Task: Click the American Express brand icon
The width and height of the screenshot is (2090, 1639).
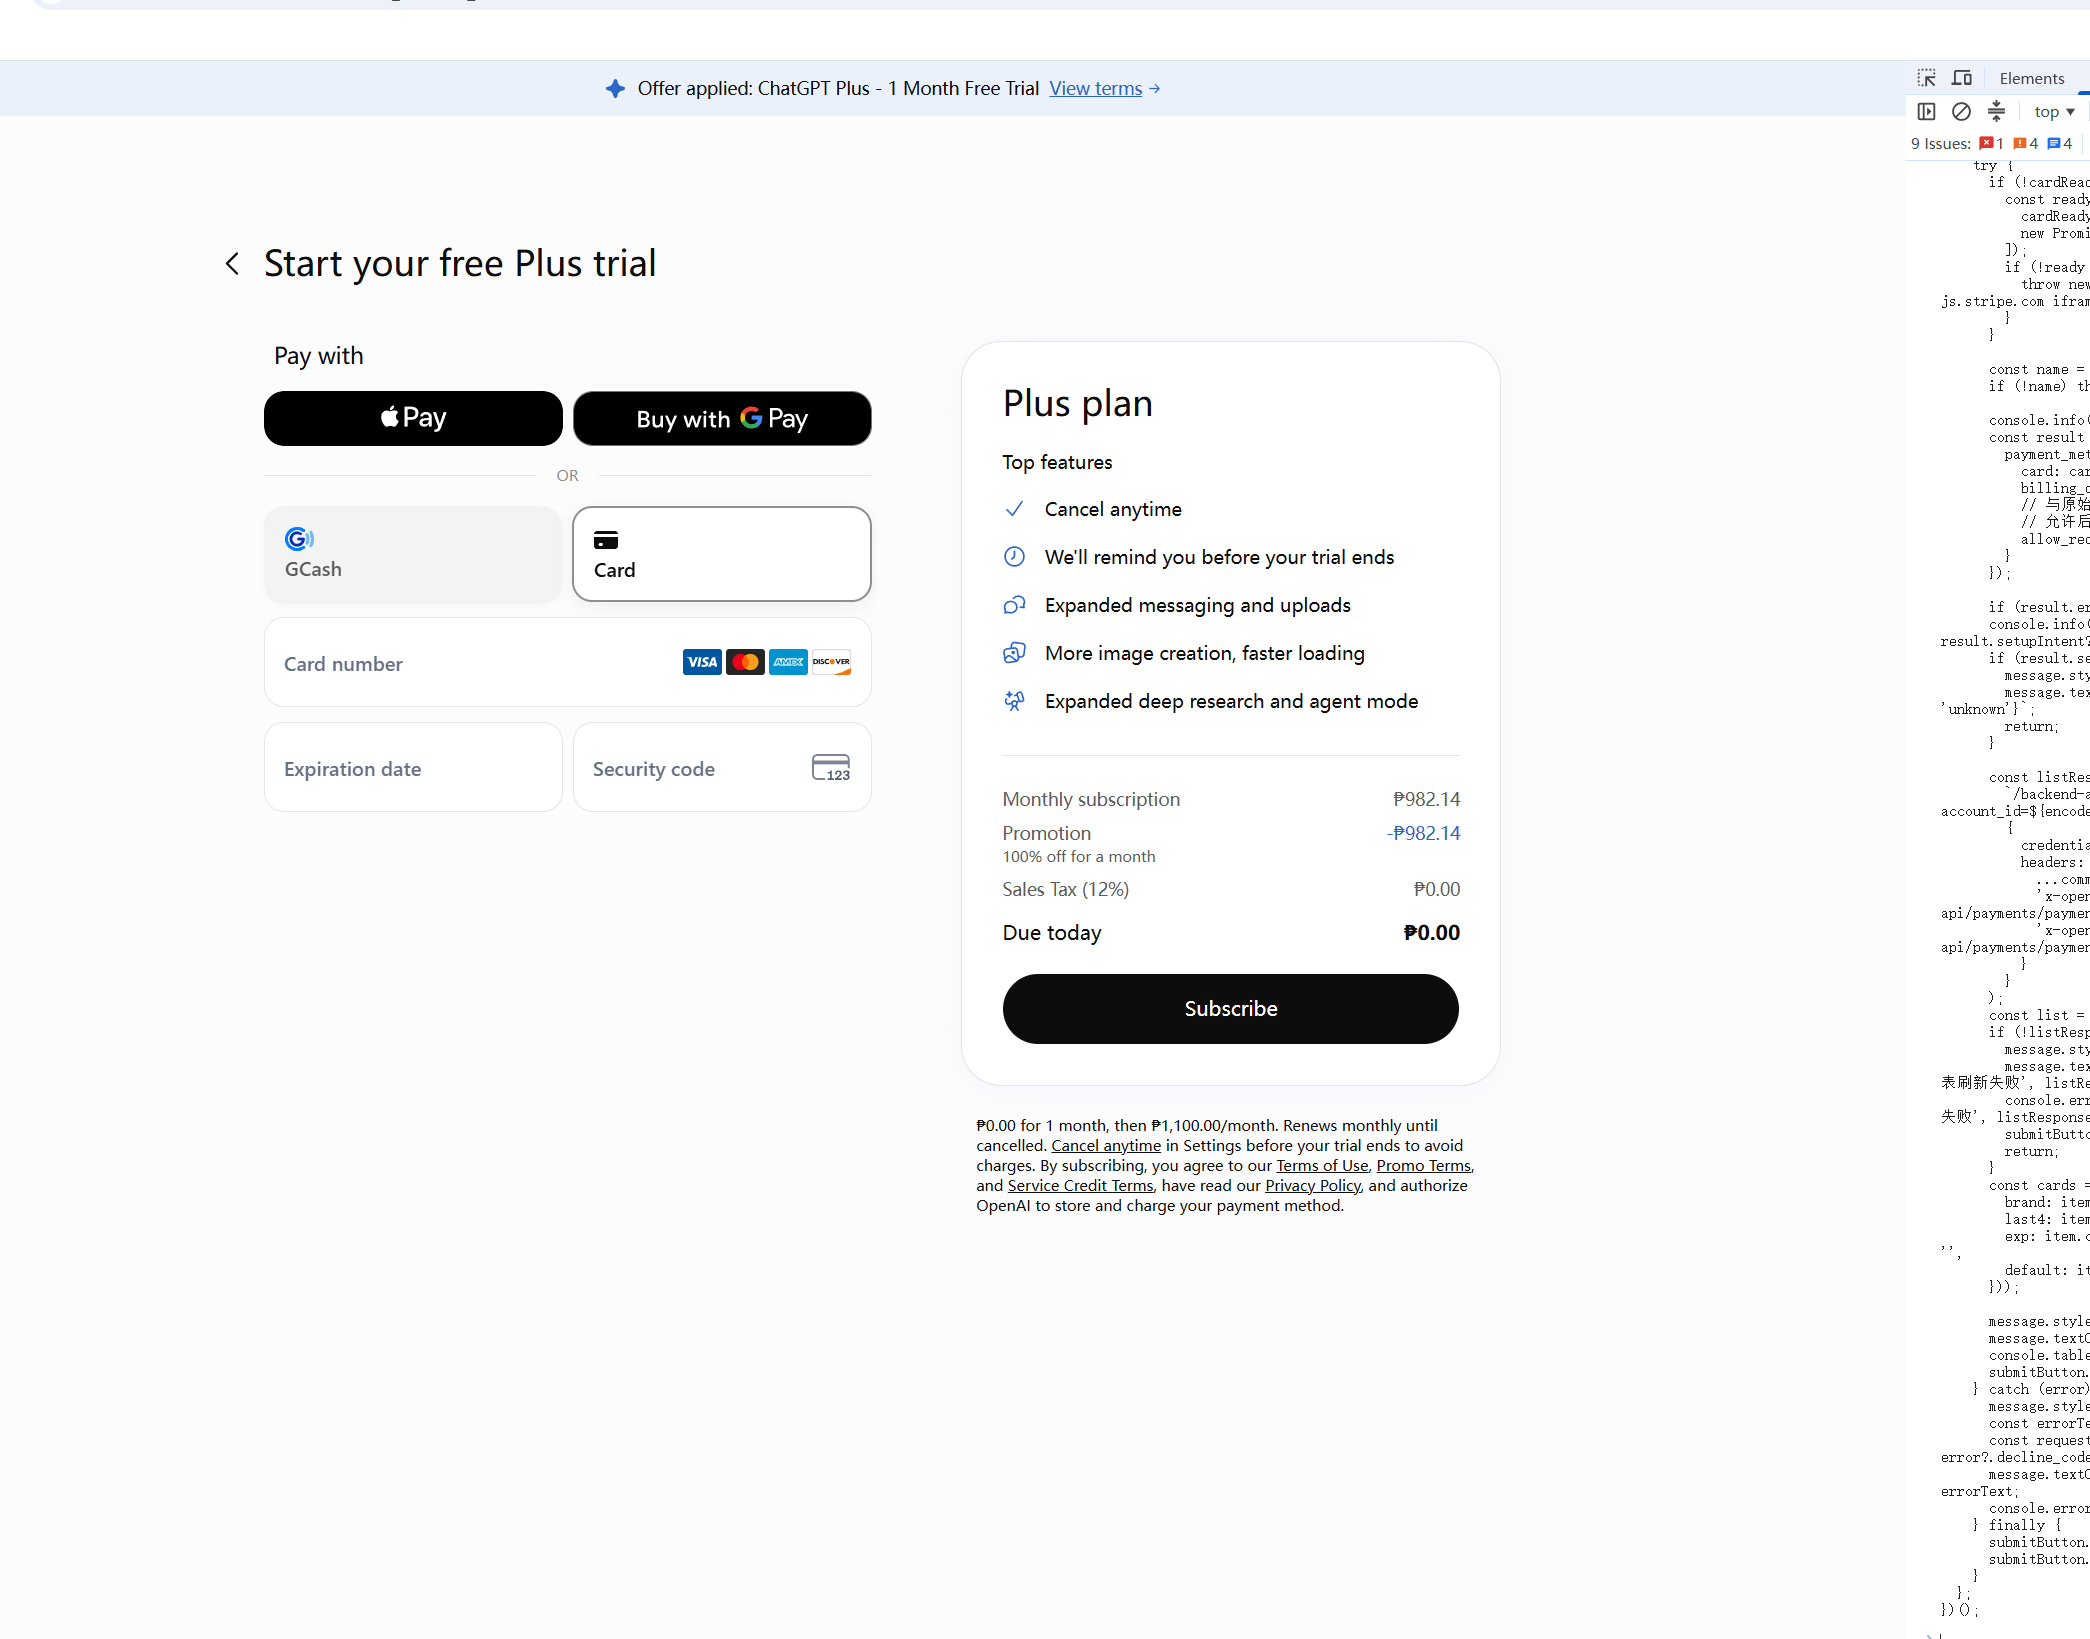Action: (788, 662)
